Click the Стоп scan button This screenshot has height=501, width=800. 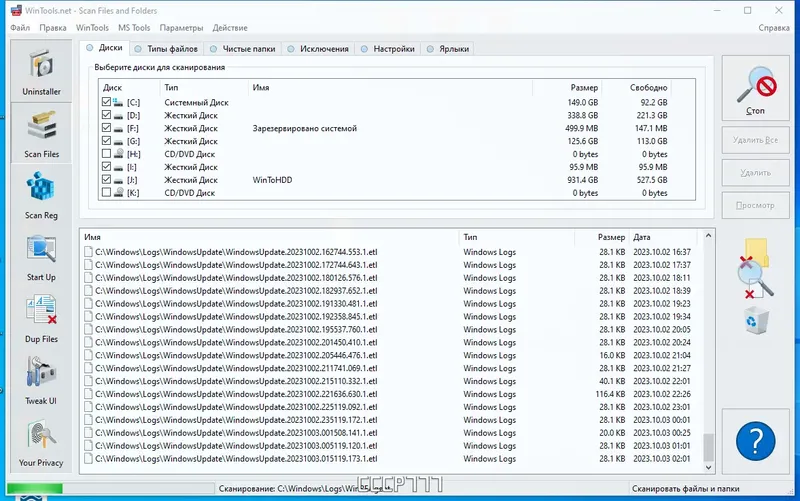[x=756, y=88]
